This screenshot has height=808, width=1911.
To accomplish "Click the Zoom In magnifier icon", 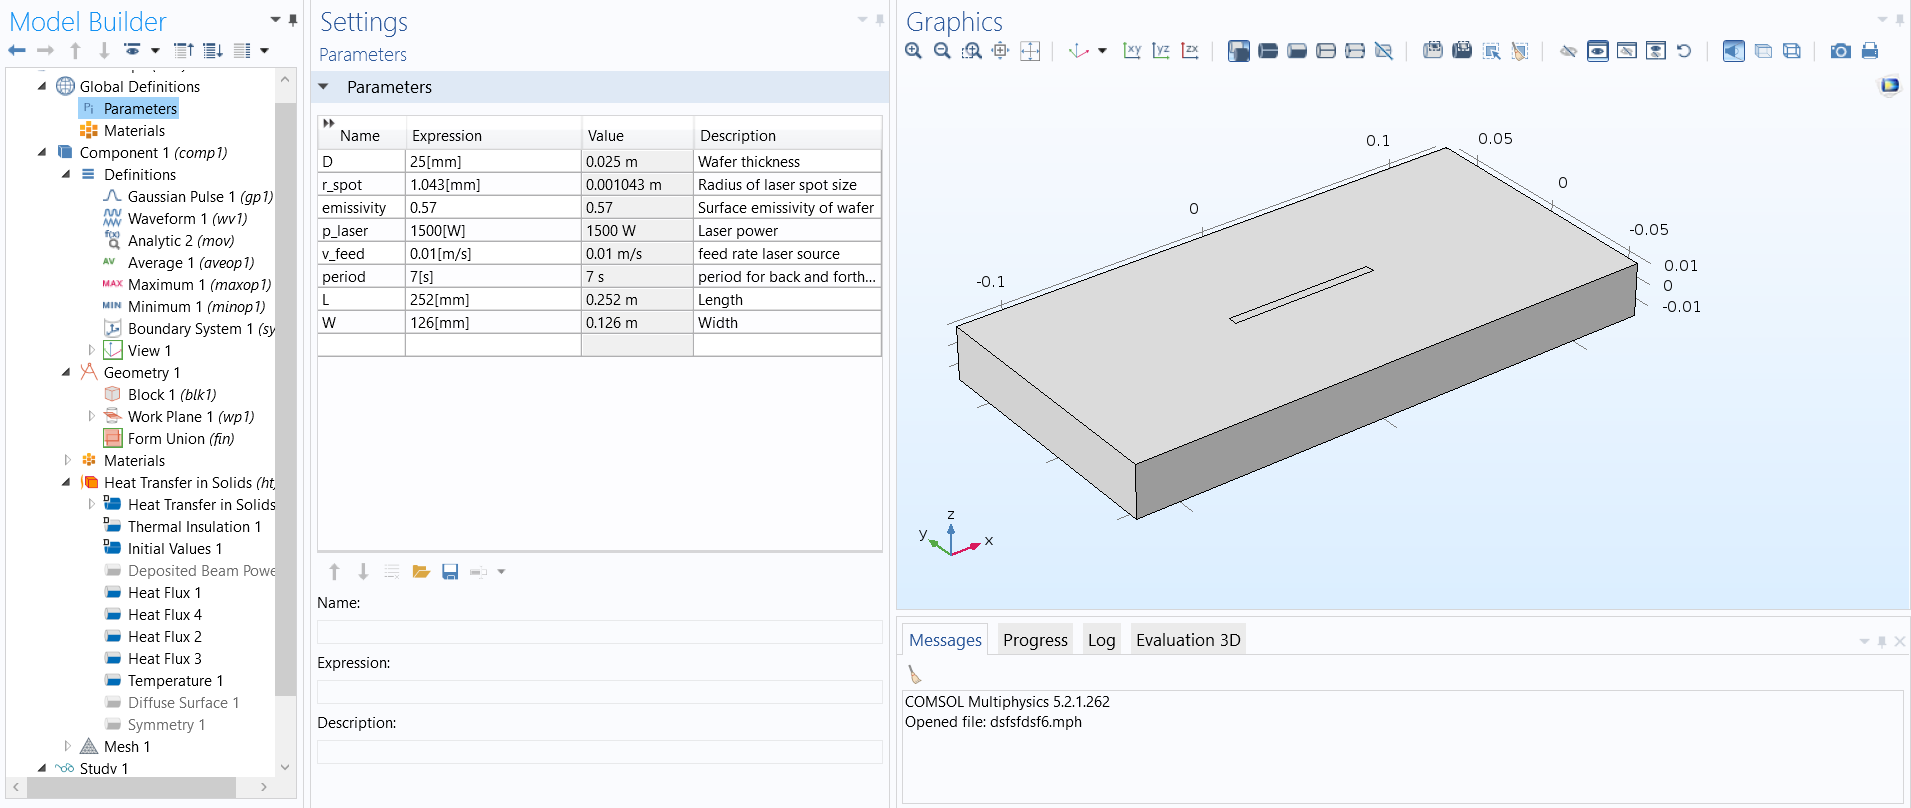I will [x=913, y=51].
